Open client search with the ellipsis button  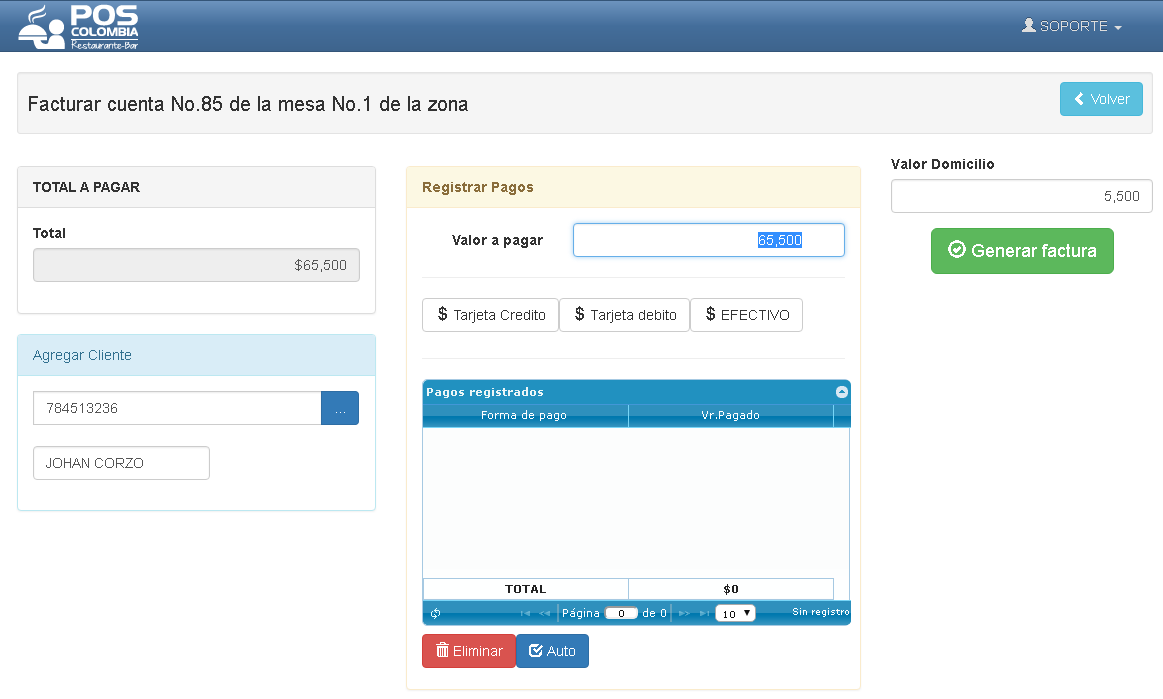(340, 408)
